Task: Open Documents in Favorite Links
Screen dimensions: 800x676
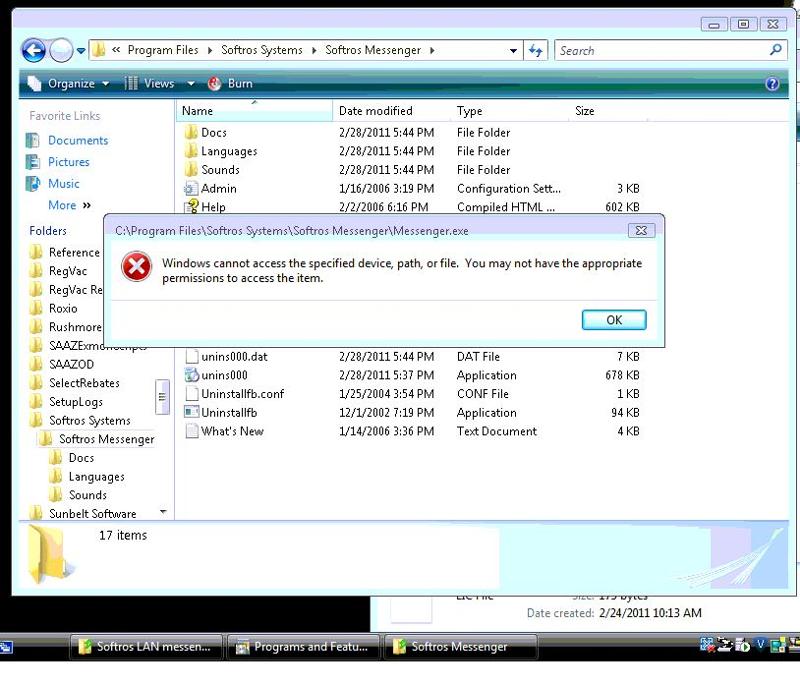Action: 78,140
